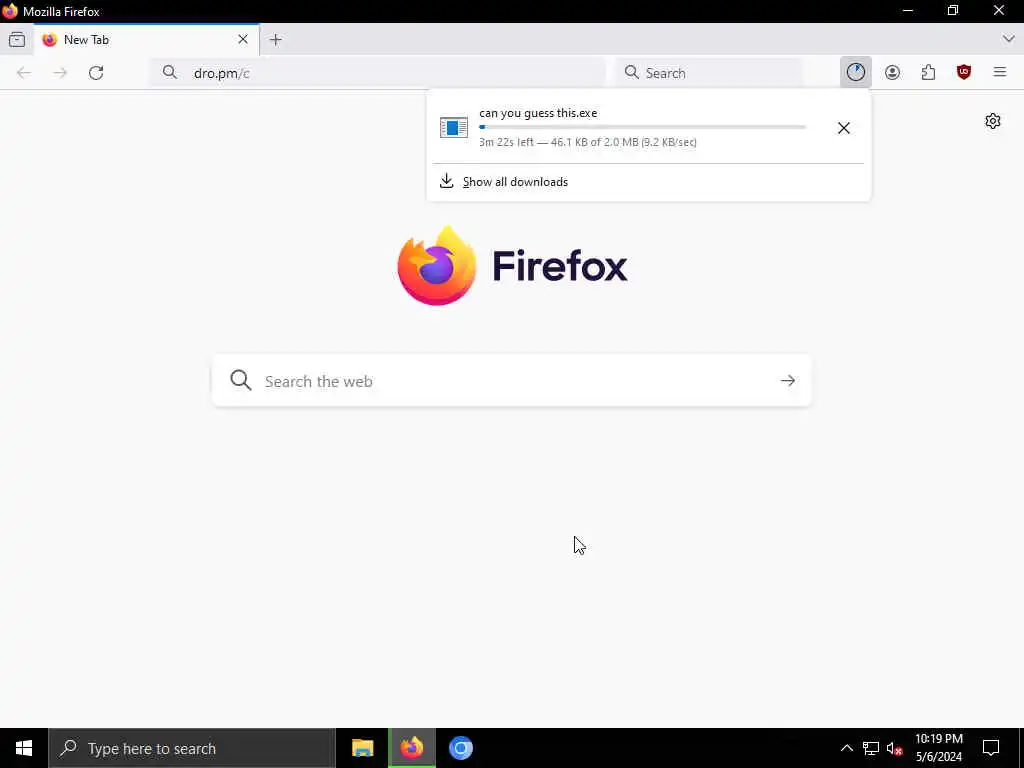This screenshot has width=1024, height=768.
Task: Click the Type here to search taskbar box
Action: click(x=192, y=748)
